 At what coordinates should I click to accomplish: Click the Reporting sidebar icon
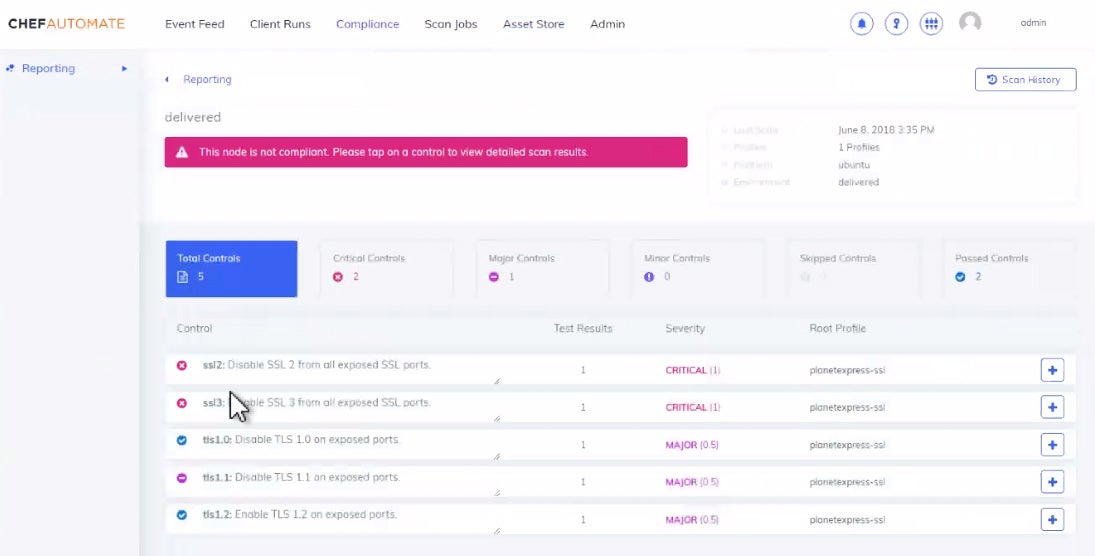[10, 68]
